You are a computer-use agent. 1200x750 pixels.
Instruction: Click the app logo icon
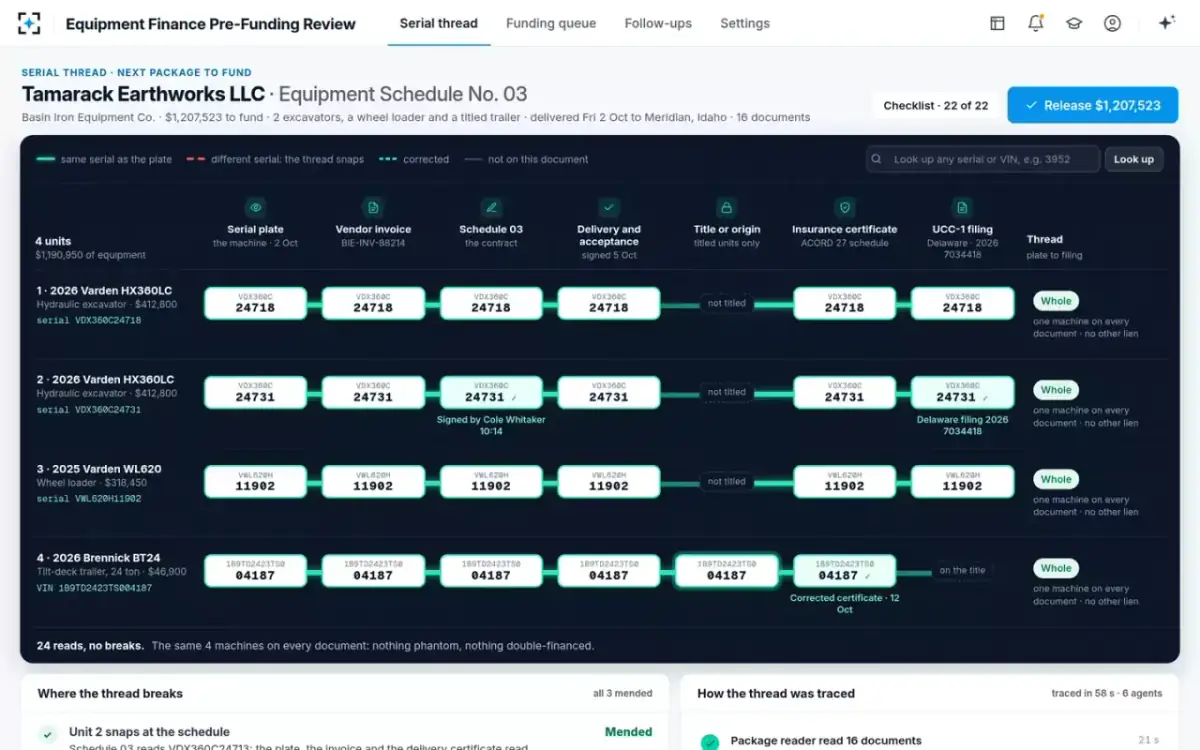pyautogui.click(x=30, y=23)
